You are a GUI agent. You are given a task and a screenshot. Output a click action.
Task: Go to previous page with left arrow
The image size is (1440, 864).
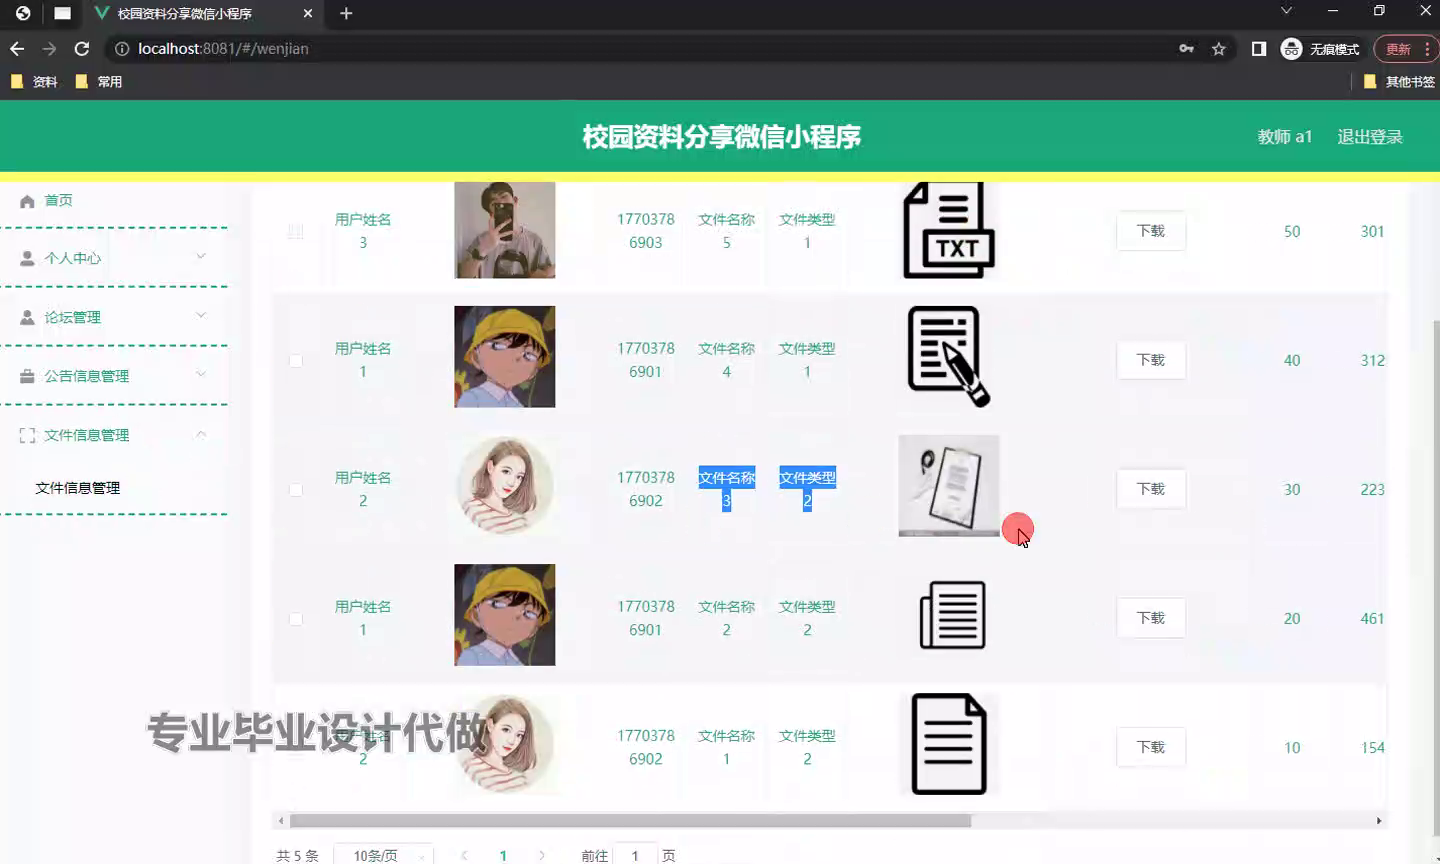tap(464, 855)
